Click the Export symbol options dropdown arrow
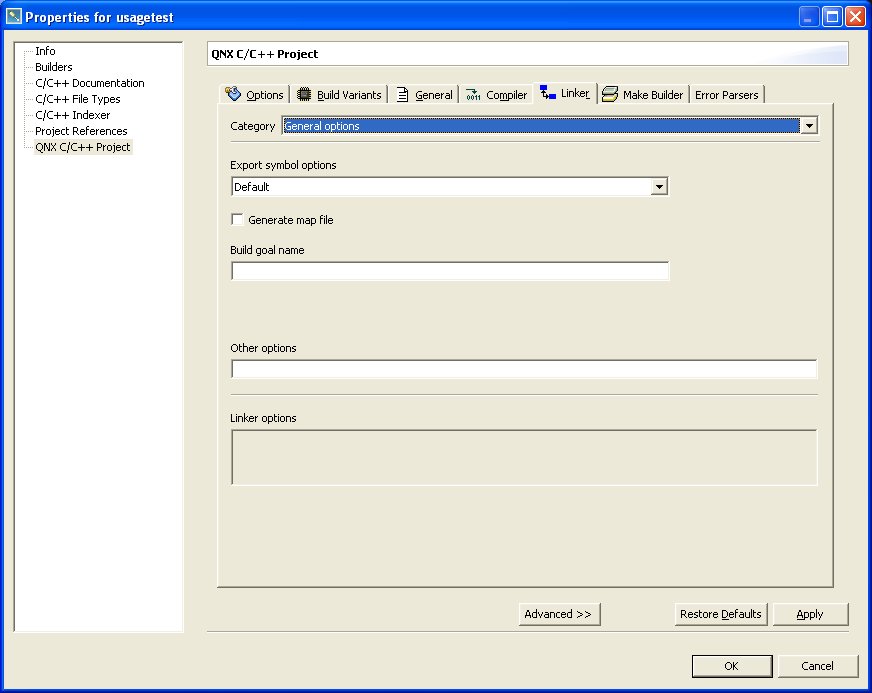 (x=658, y=186)
